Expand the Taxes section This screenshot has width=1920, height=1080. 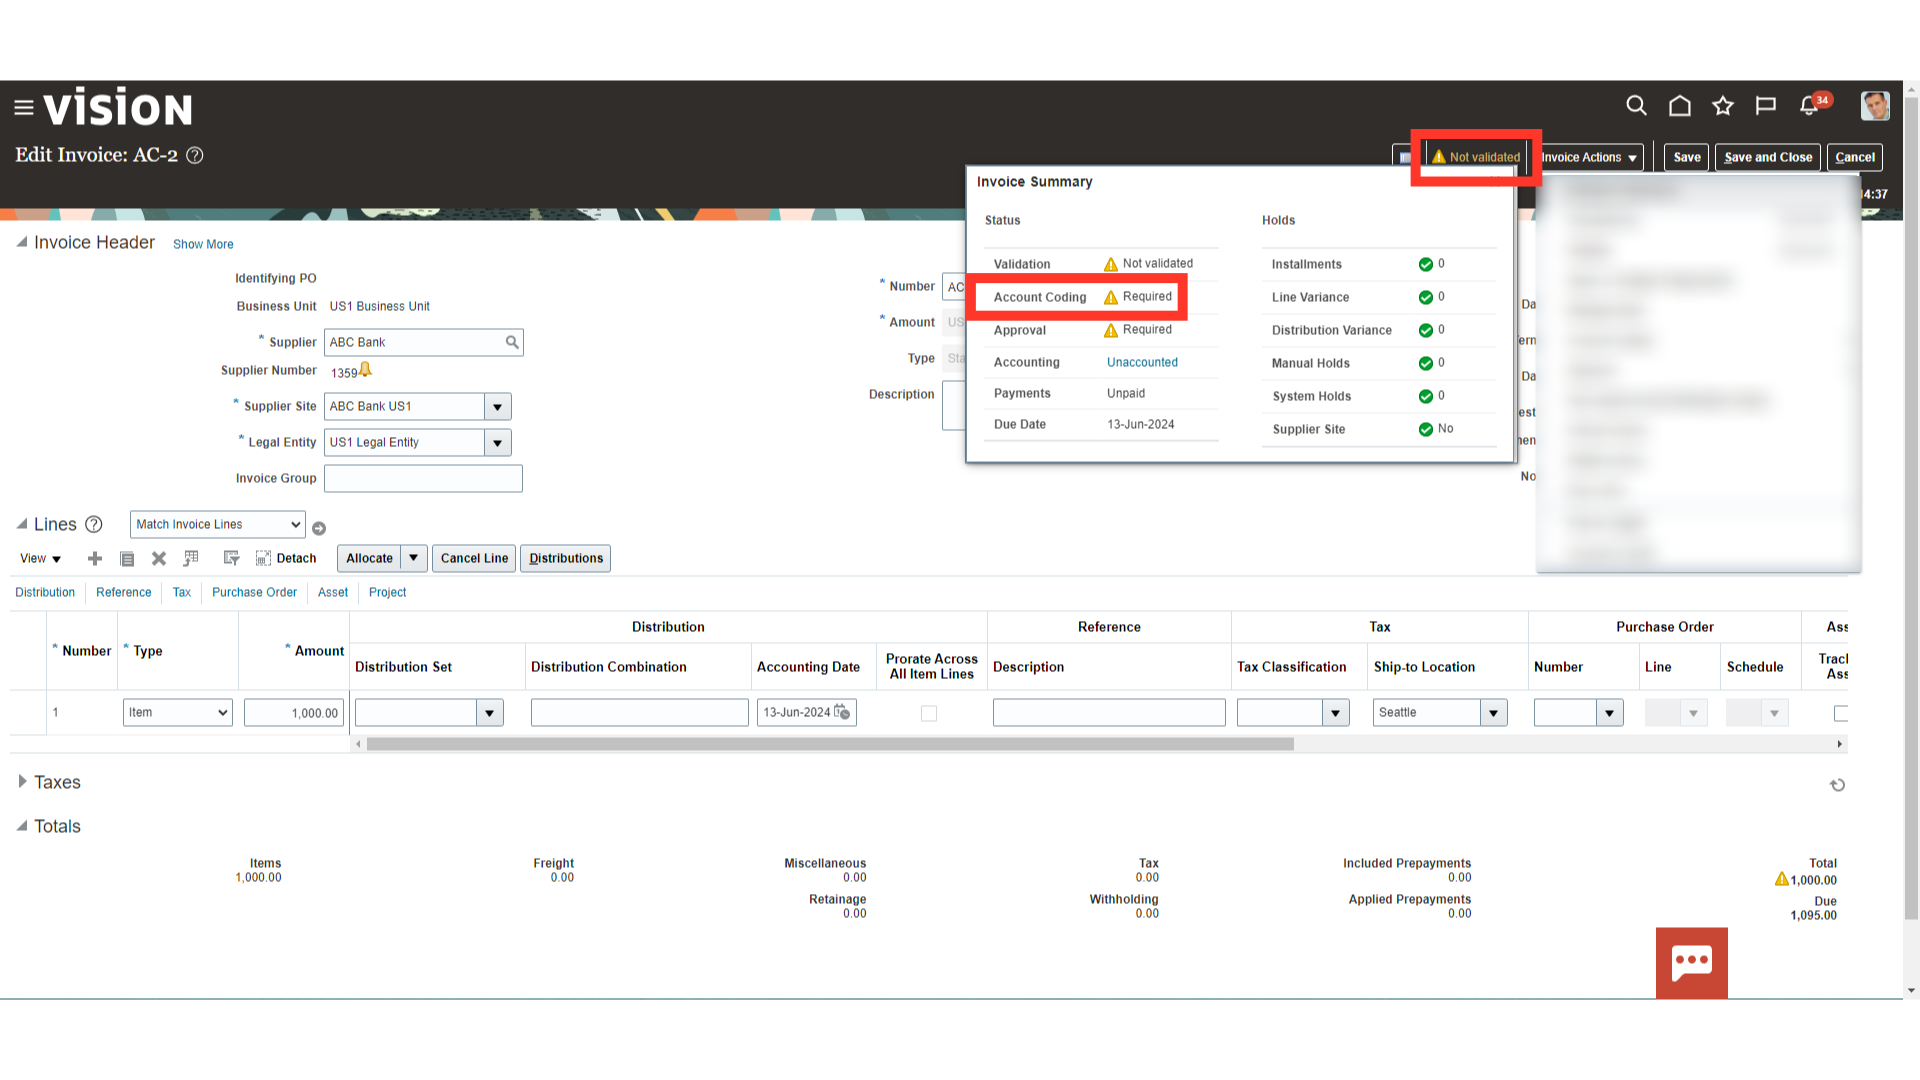tap(22, 781)
